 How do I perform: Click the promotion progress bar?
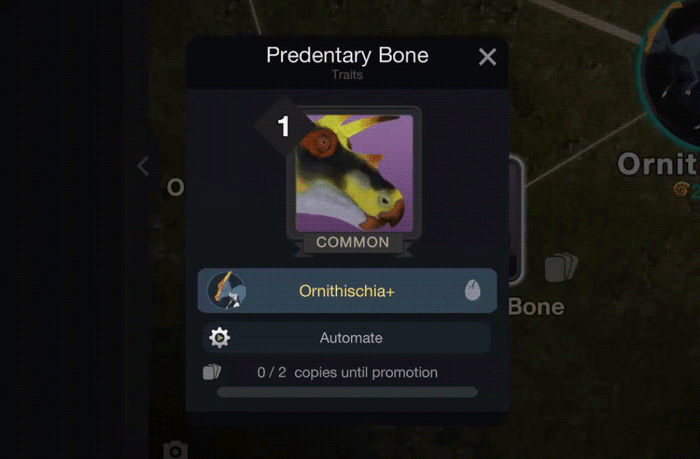pos(347,392)
